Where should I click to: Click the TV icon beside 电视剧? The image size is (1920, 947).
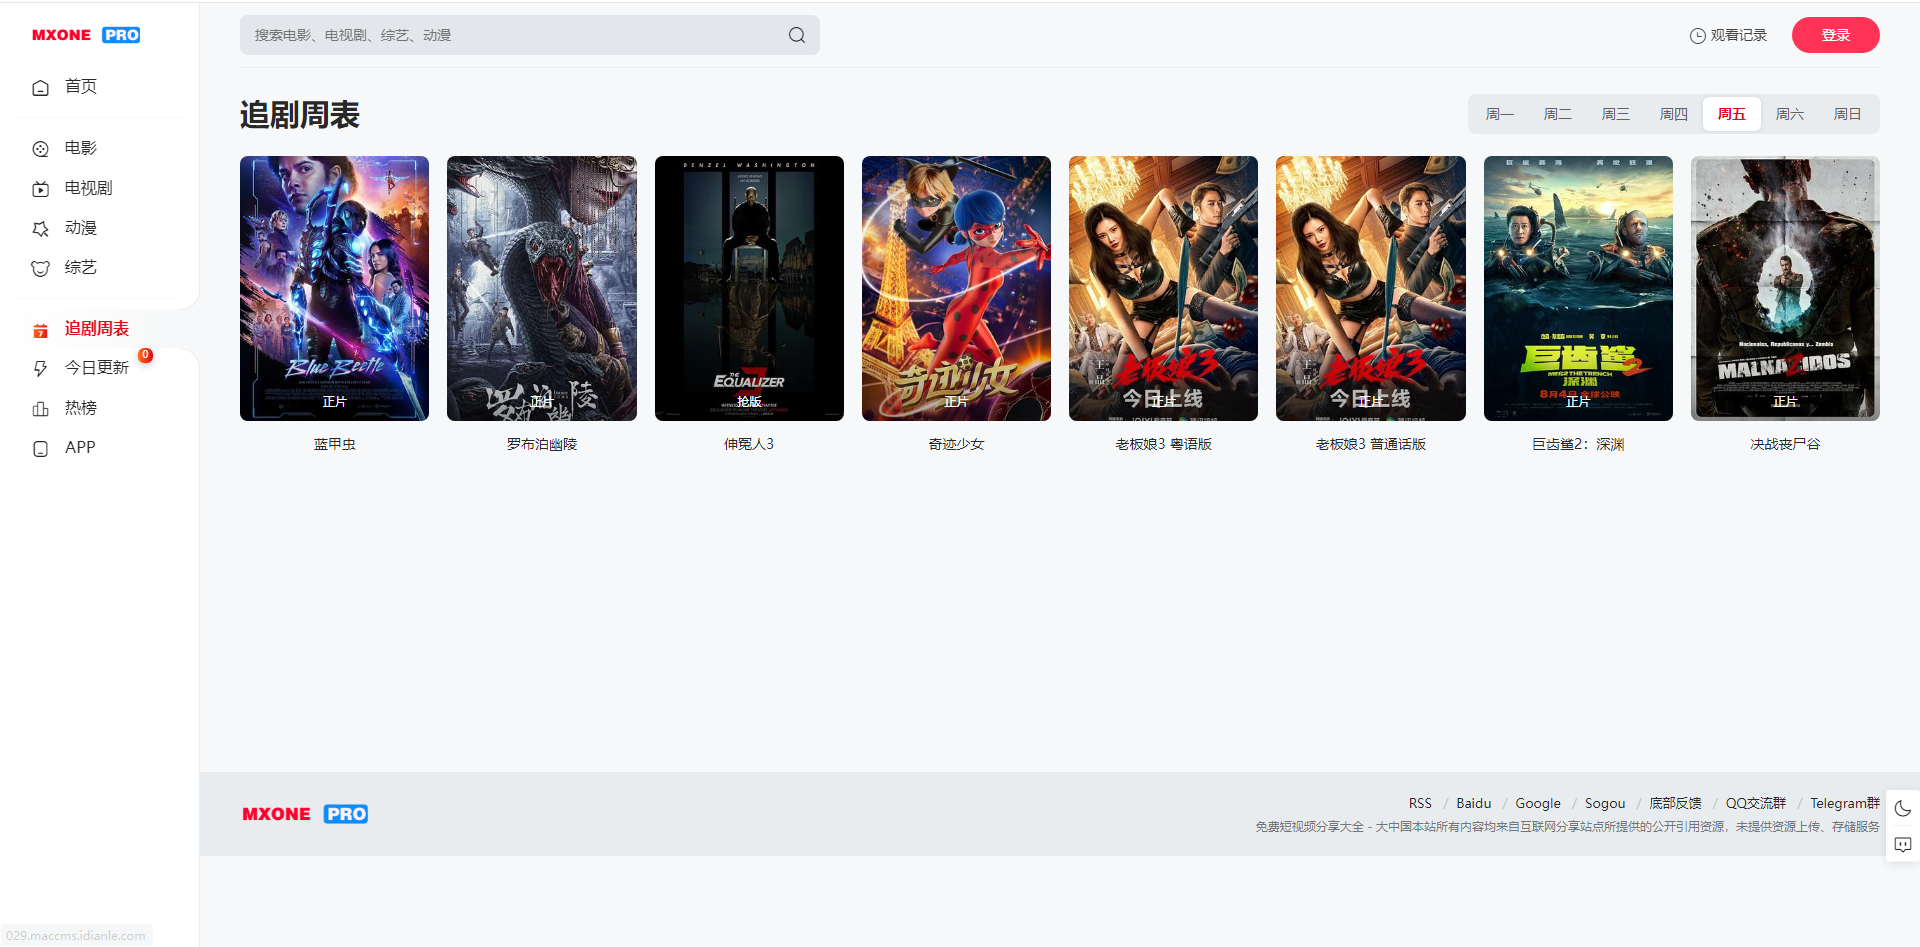(x=40, y=189)
